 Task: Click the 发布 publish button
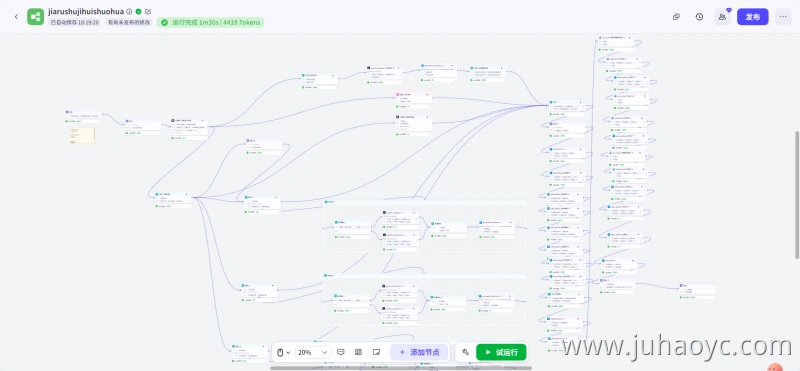click(x=753, y=17)
